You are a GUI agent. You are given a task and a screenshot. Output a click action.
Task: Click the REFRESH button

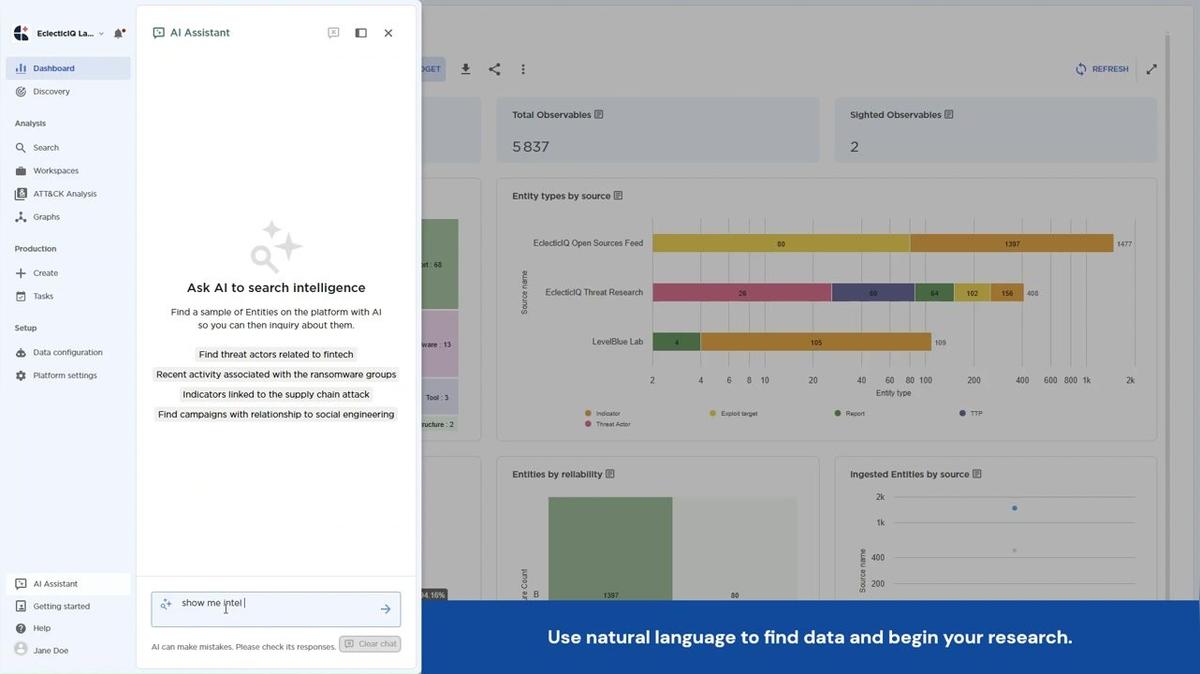click(1102, 69)
